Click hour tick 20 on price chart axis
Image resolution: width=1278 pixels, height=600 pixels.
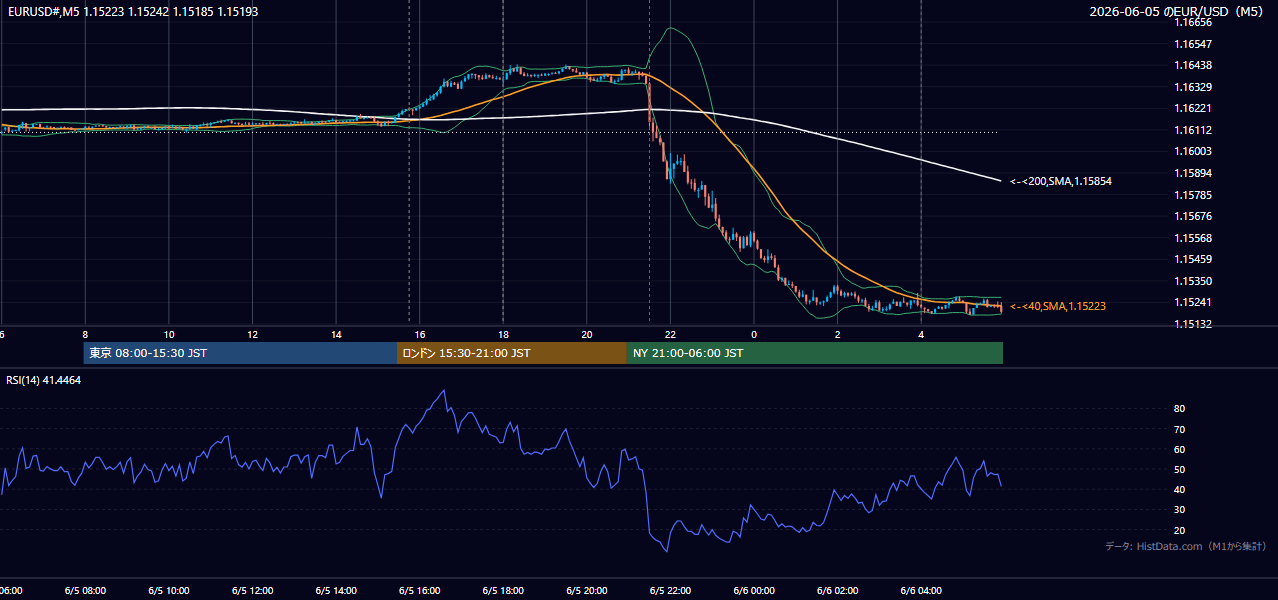(x=587, y=335)
